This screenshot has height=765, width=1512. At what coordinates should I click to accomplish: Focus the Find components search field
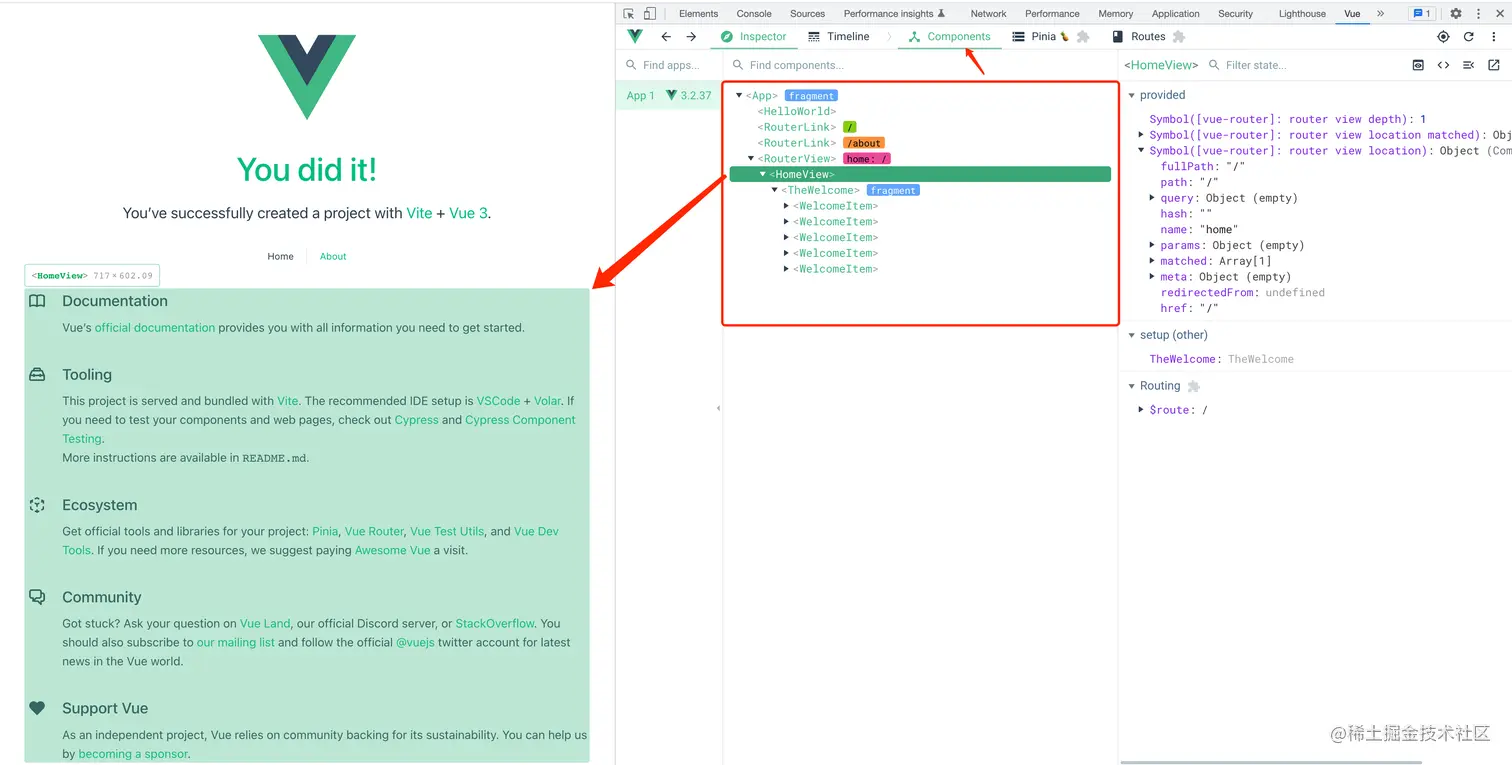(920, 65)
